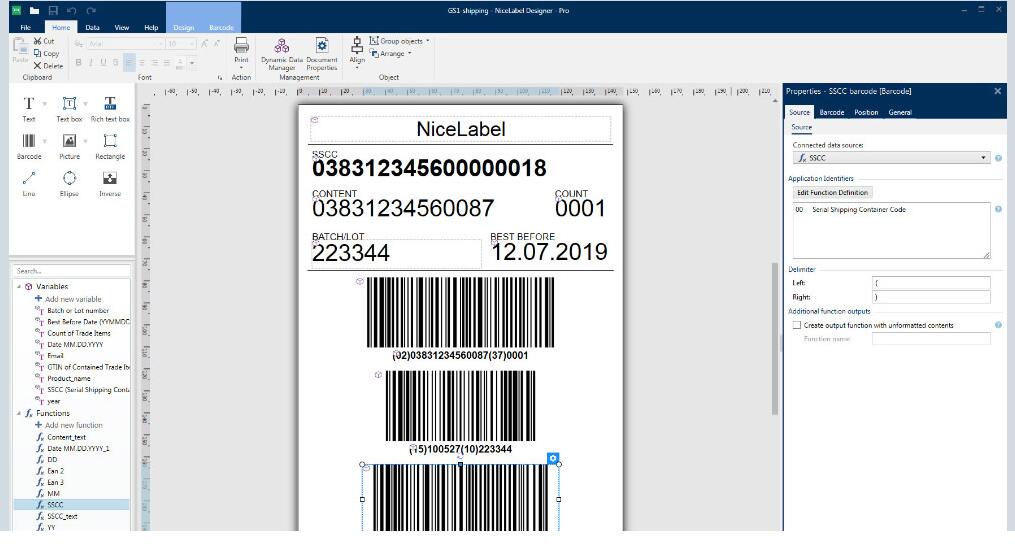Enable Create output function with unformatted contents
The width and height of the screenshot is (1015, 553).
(x=797, y=325)
